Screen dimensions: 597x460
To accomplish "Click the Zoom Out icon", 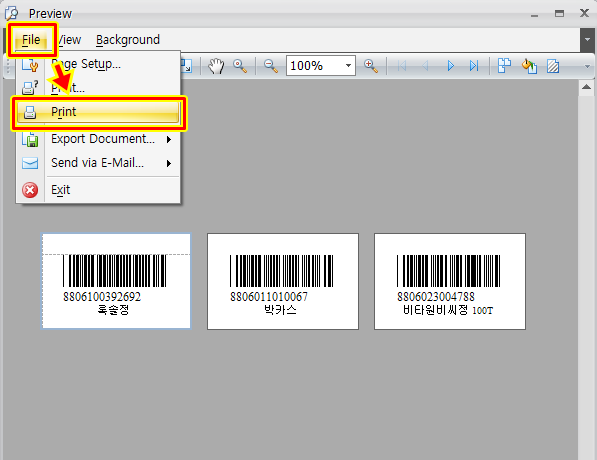I will coord(271,66).
